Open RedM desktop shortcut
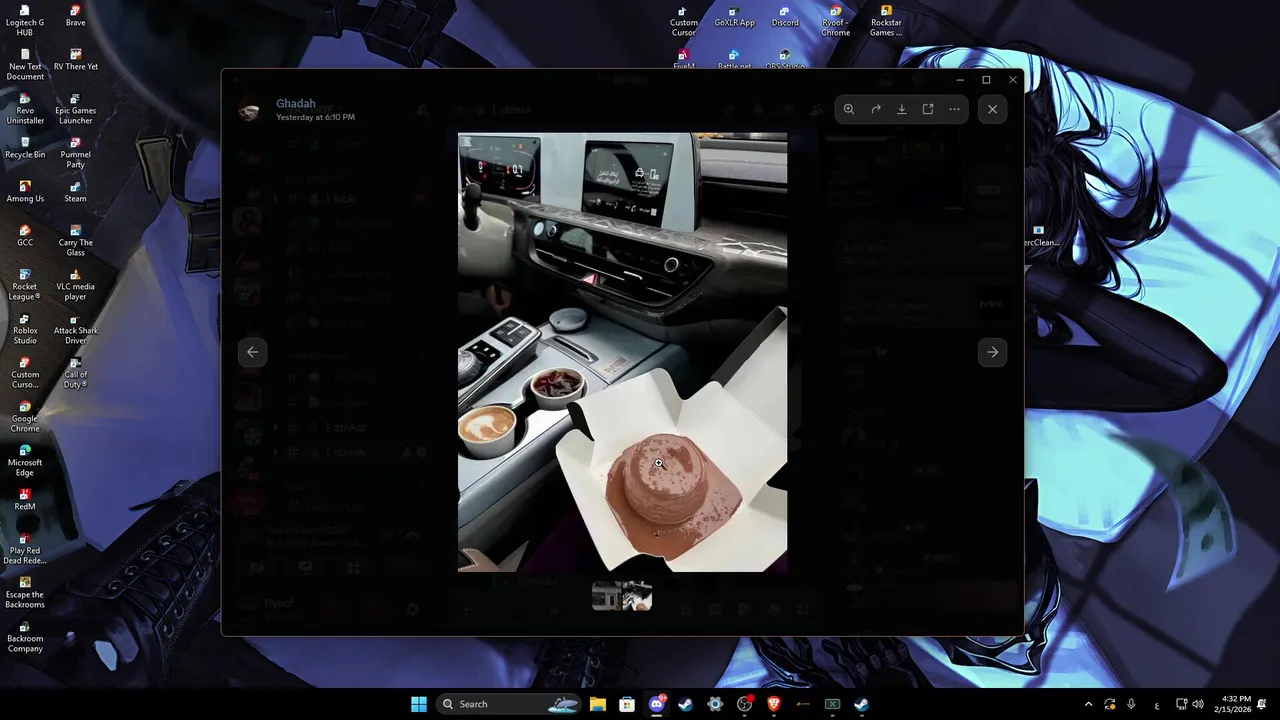Viewport: 1280px width, 720px height. pos(25,500)
